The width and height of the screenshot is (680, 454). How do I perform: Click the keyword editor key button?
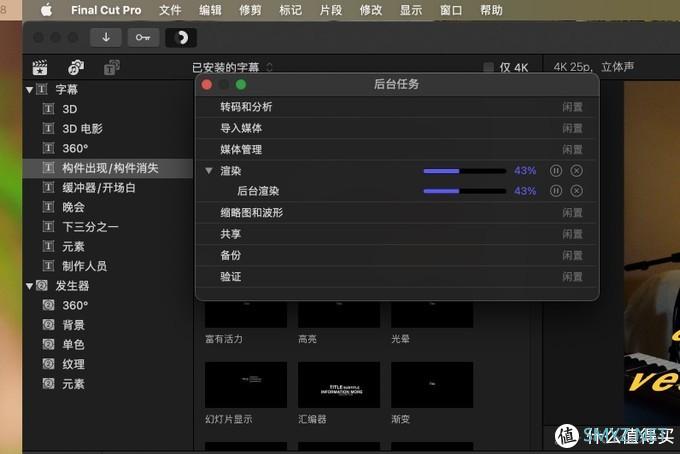tap(143, 38)
